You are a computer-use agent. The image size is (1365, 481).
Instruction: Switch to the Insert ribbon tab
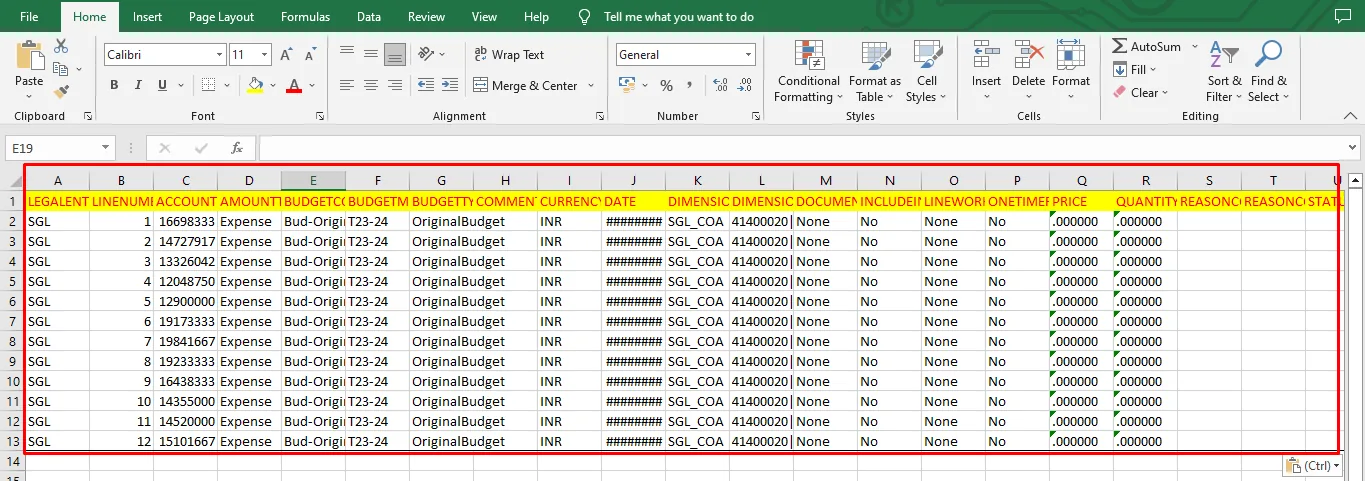click(x=147, y=17)
